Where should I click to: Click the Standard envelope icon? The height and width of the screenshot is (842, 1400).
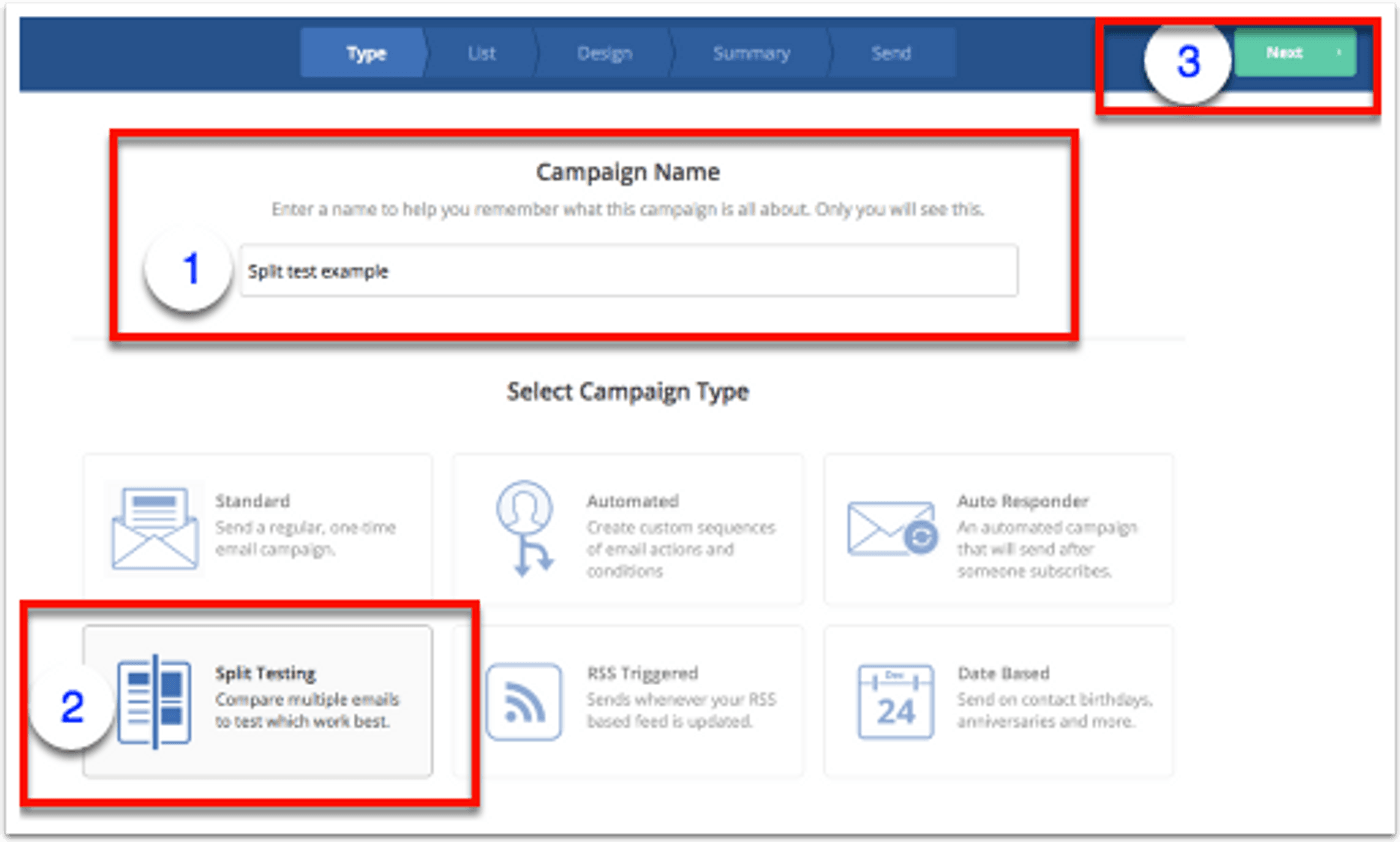click(x=154, y=527)
